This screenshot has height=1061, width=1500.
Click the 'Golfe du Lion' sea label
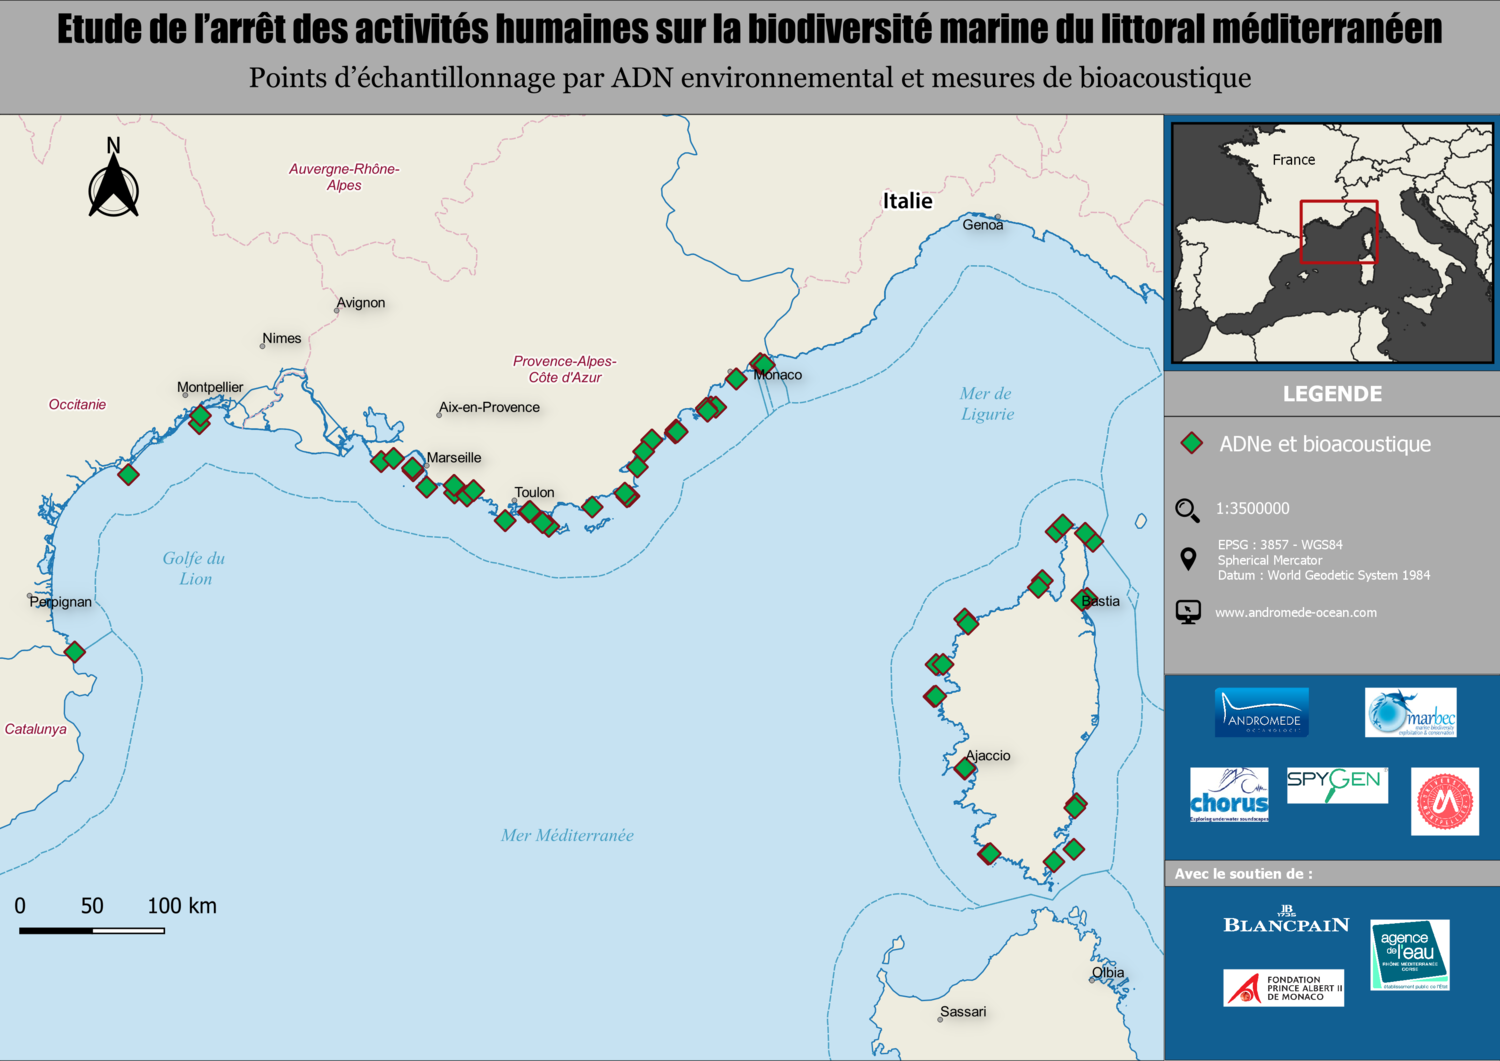point(194,568)
